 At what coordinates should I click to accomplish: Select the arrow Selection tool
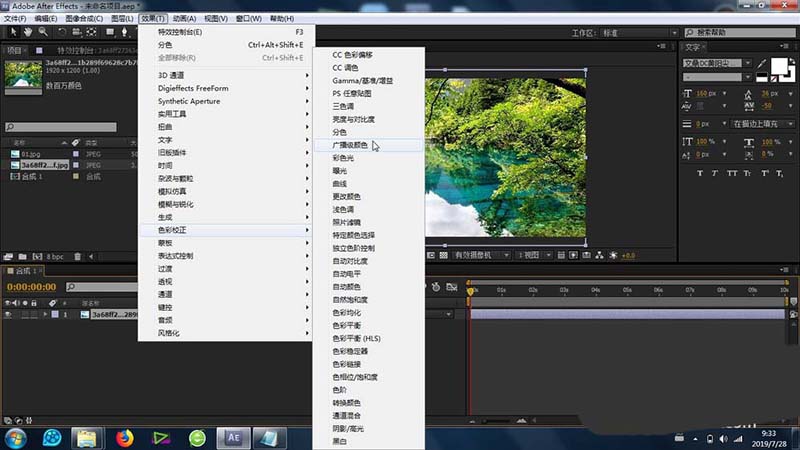[11, 32]
